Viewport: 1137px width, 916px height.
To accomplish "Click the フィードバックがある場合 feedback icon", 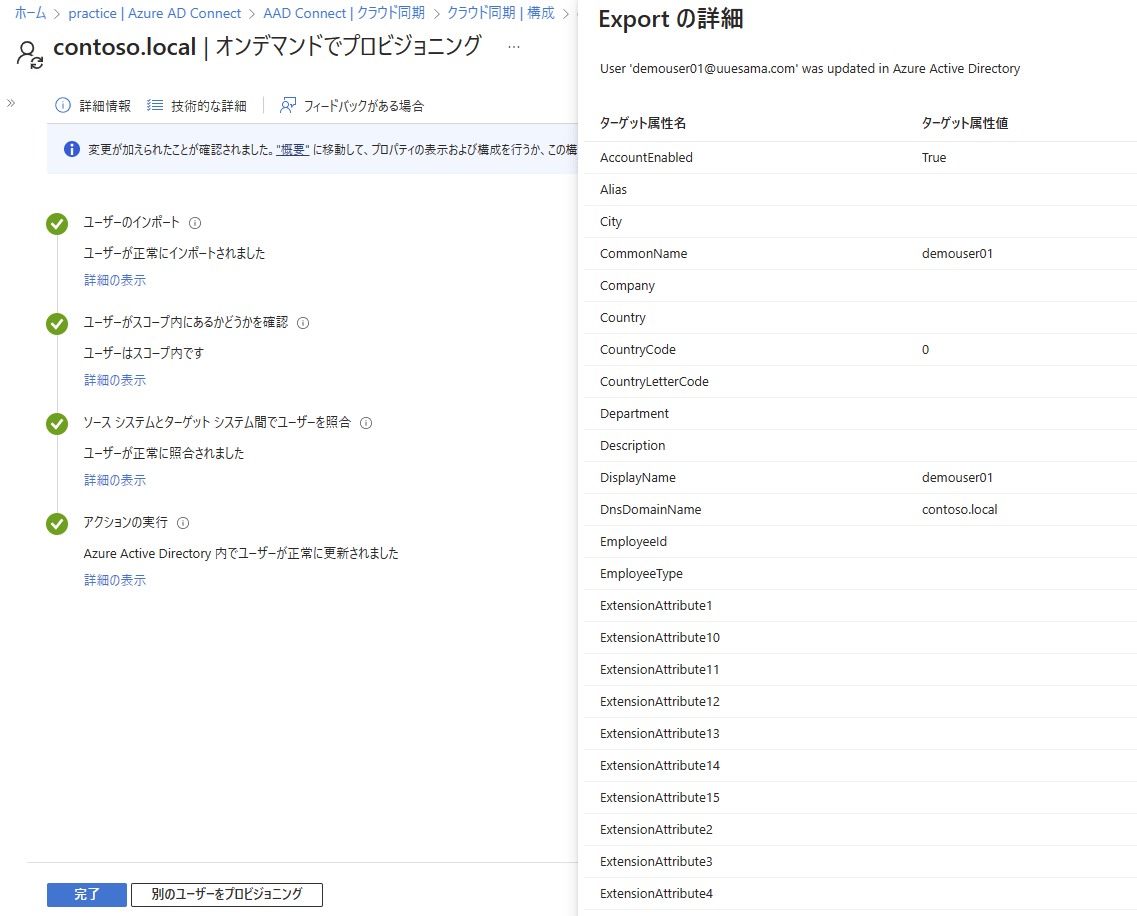I will point(288,106).
